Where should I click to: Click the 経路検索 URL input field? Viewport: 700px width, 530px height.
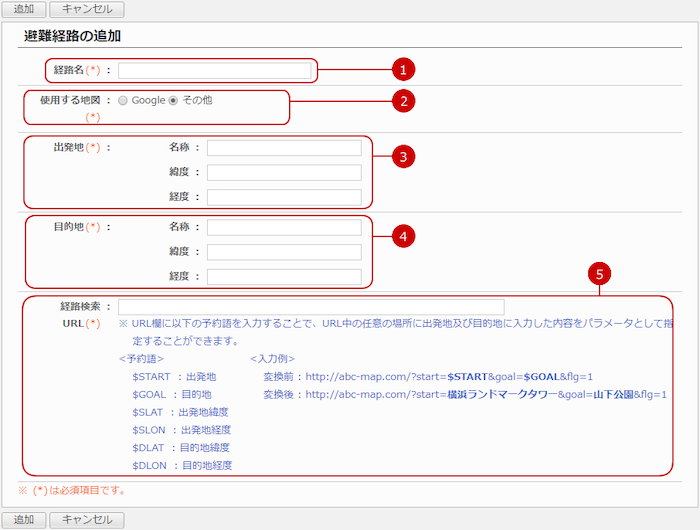(311, 307)
